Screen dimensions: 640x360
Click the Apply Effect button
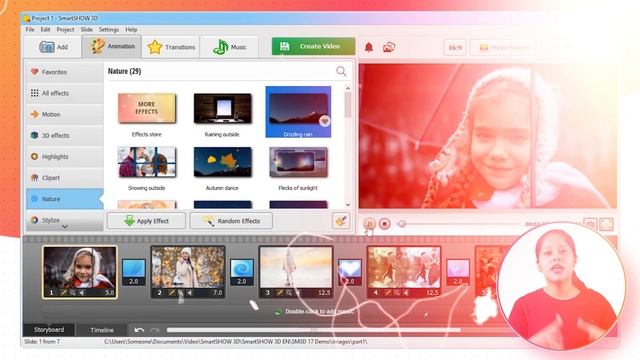click(146, 221)
